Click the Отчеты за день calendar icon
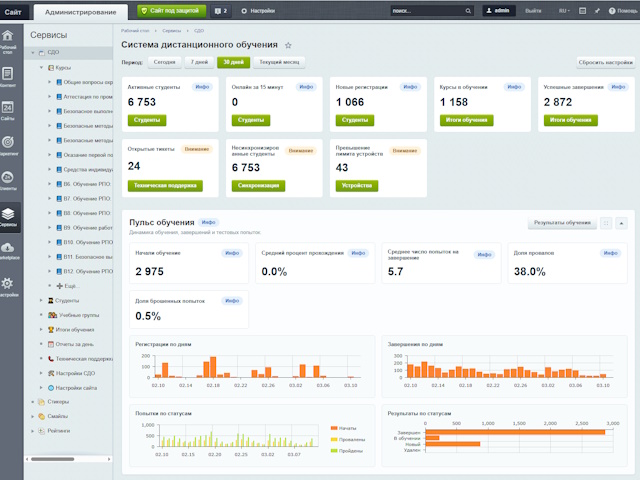640x480 pixels. (51, 344)
